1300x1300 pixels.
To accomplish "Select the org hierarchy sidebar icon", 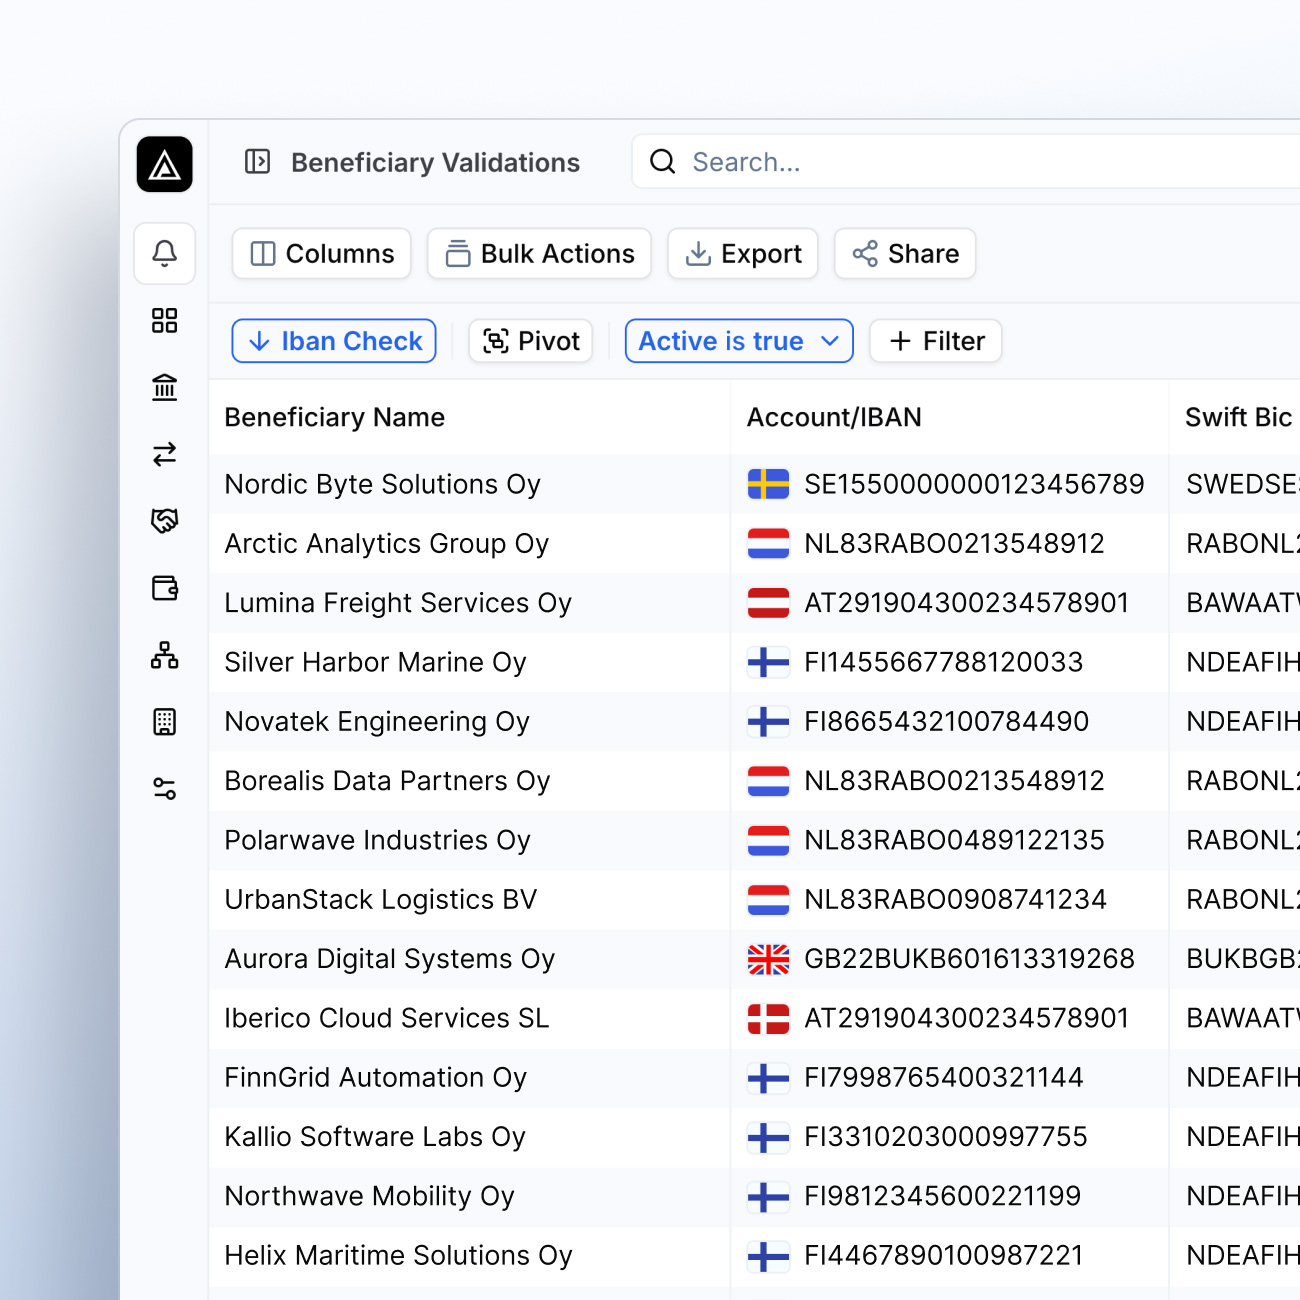I will tap(165, 655).
